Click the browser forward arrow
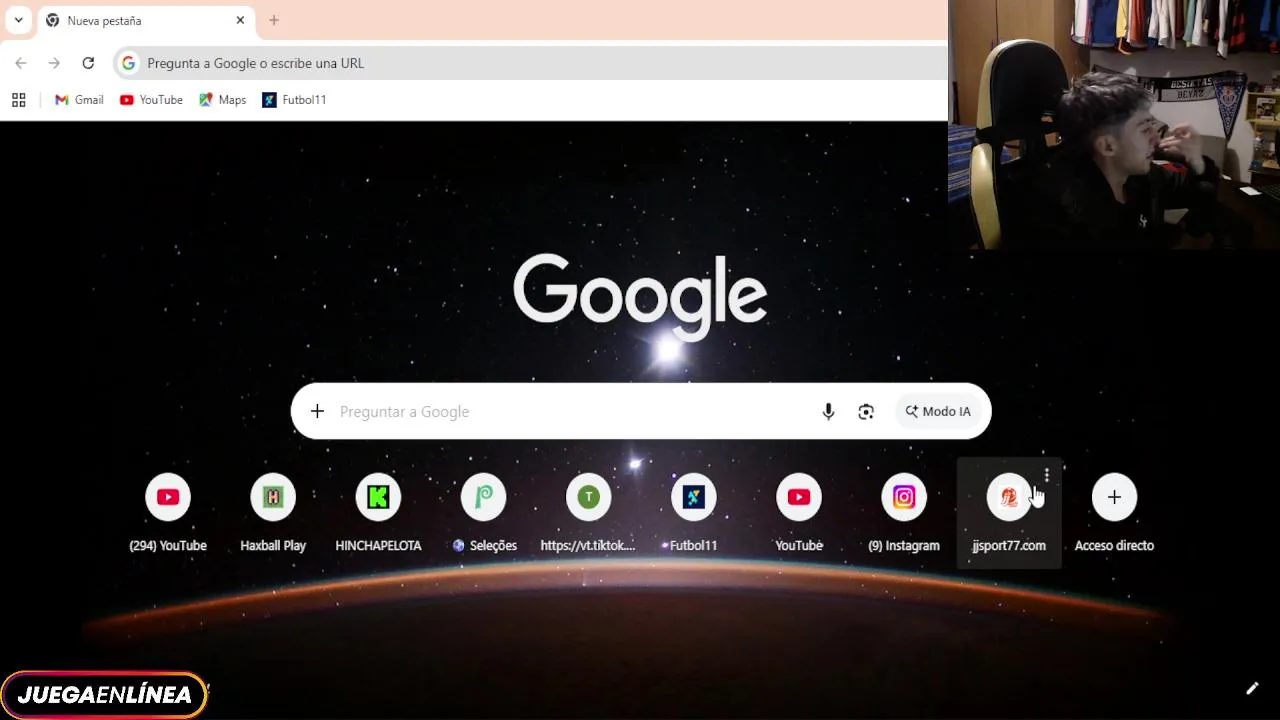Viewport: 1280px width, 720px height. click(x=54, y=63)
